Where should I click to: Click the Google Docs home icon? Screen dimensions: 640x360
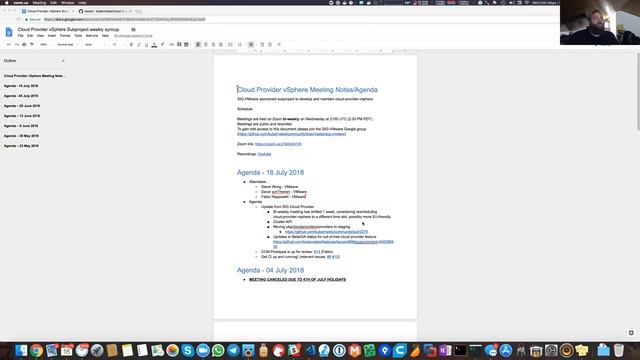[x=9, y=32]
